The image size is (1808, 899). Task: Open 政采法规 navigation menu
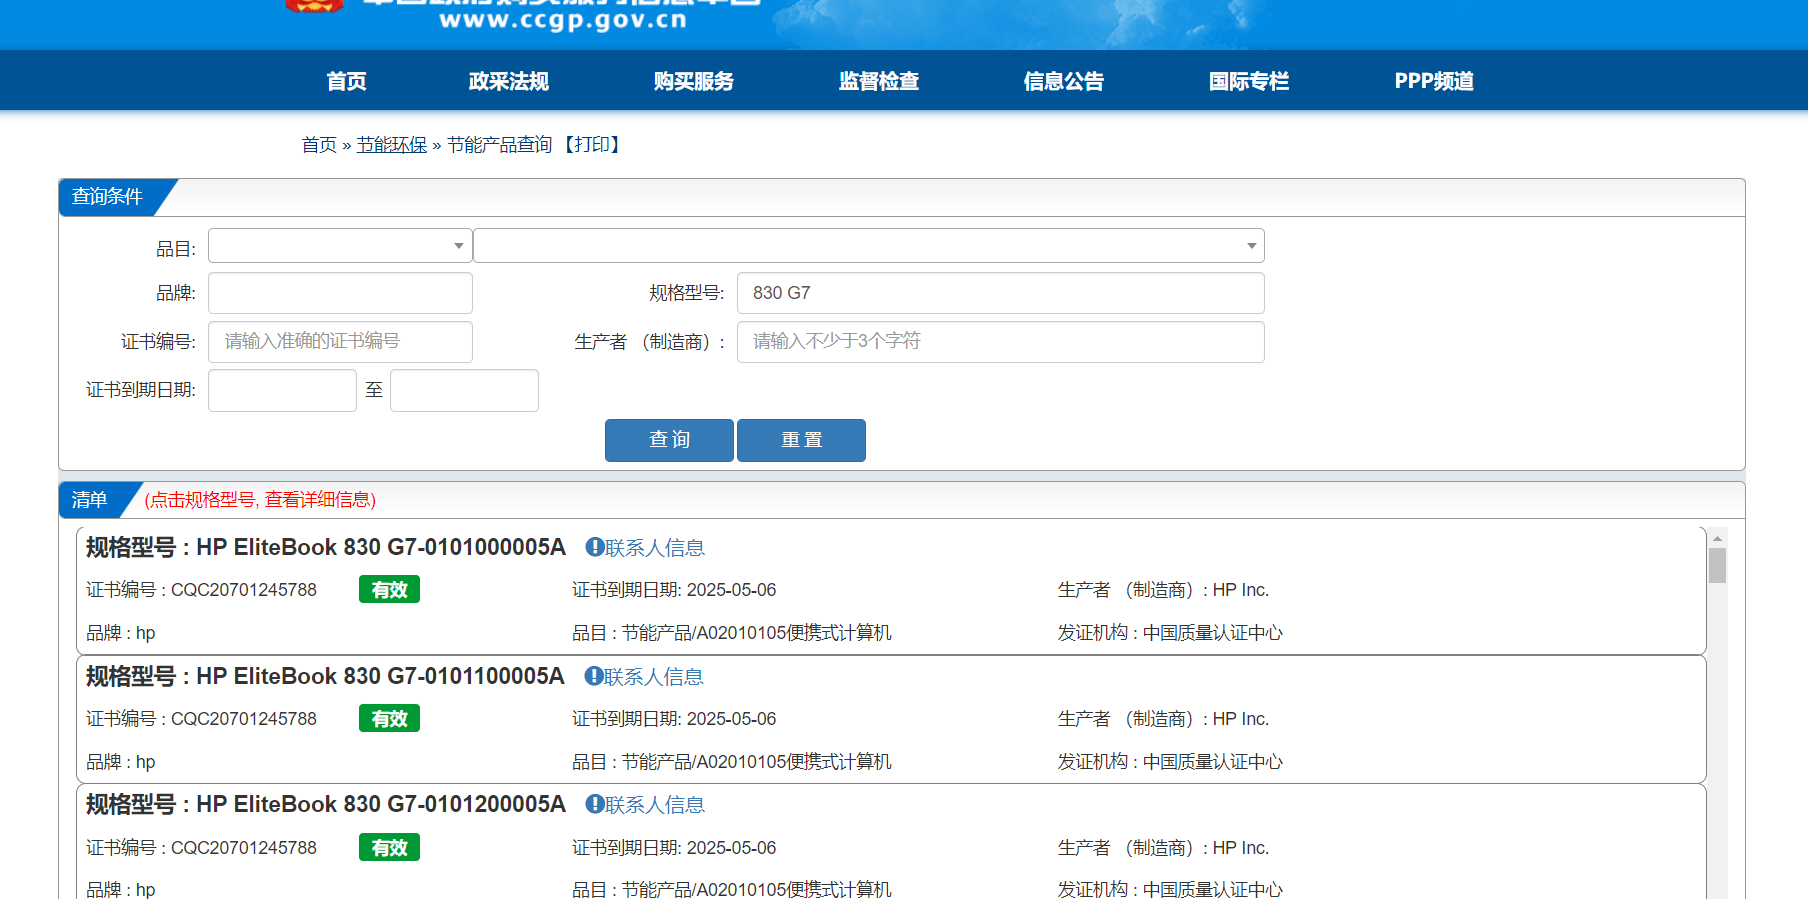[508, 81]
